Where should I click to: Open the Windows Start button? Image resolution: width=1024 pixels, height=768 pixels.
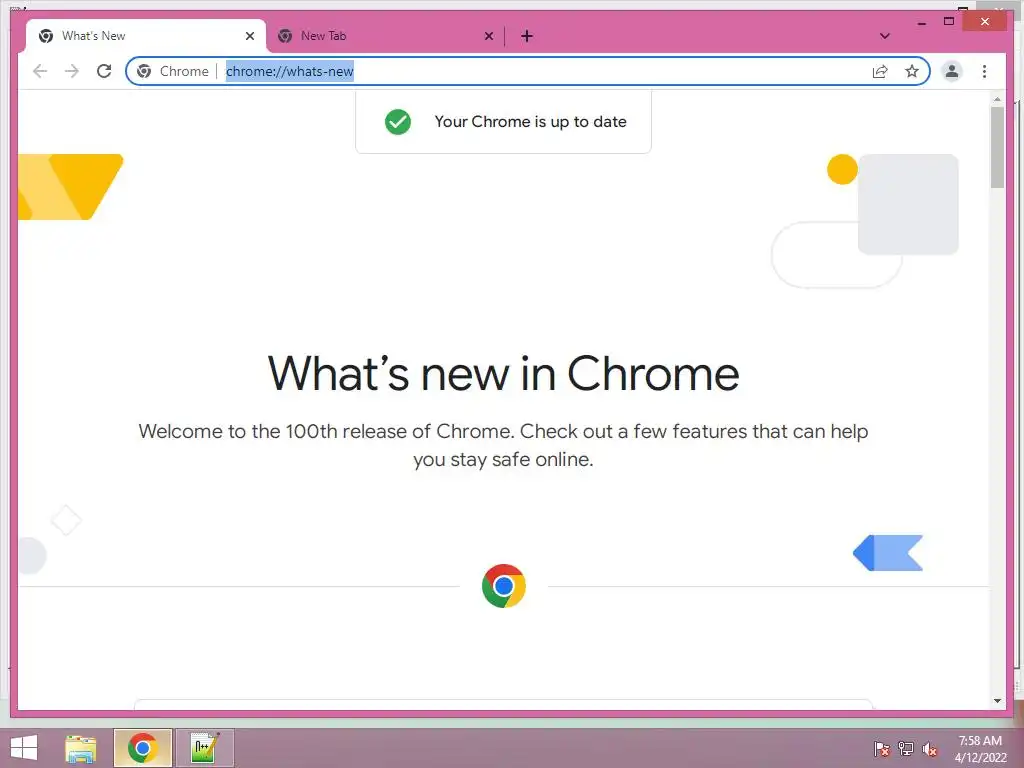click(24, 748)
